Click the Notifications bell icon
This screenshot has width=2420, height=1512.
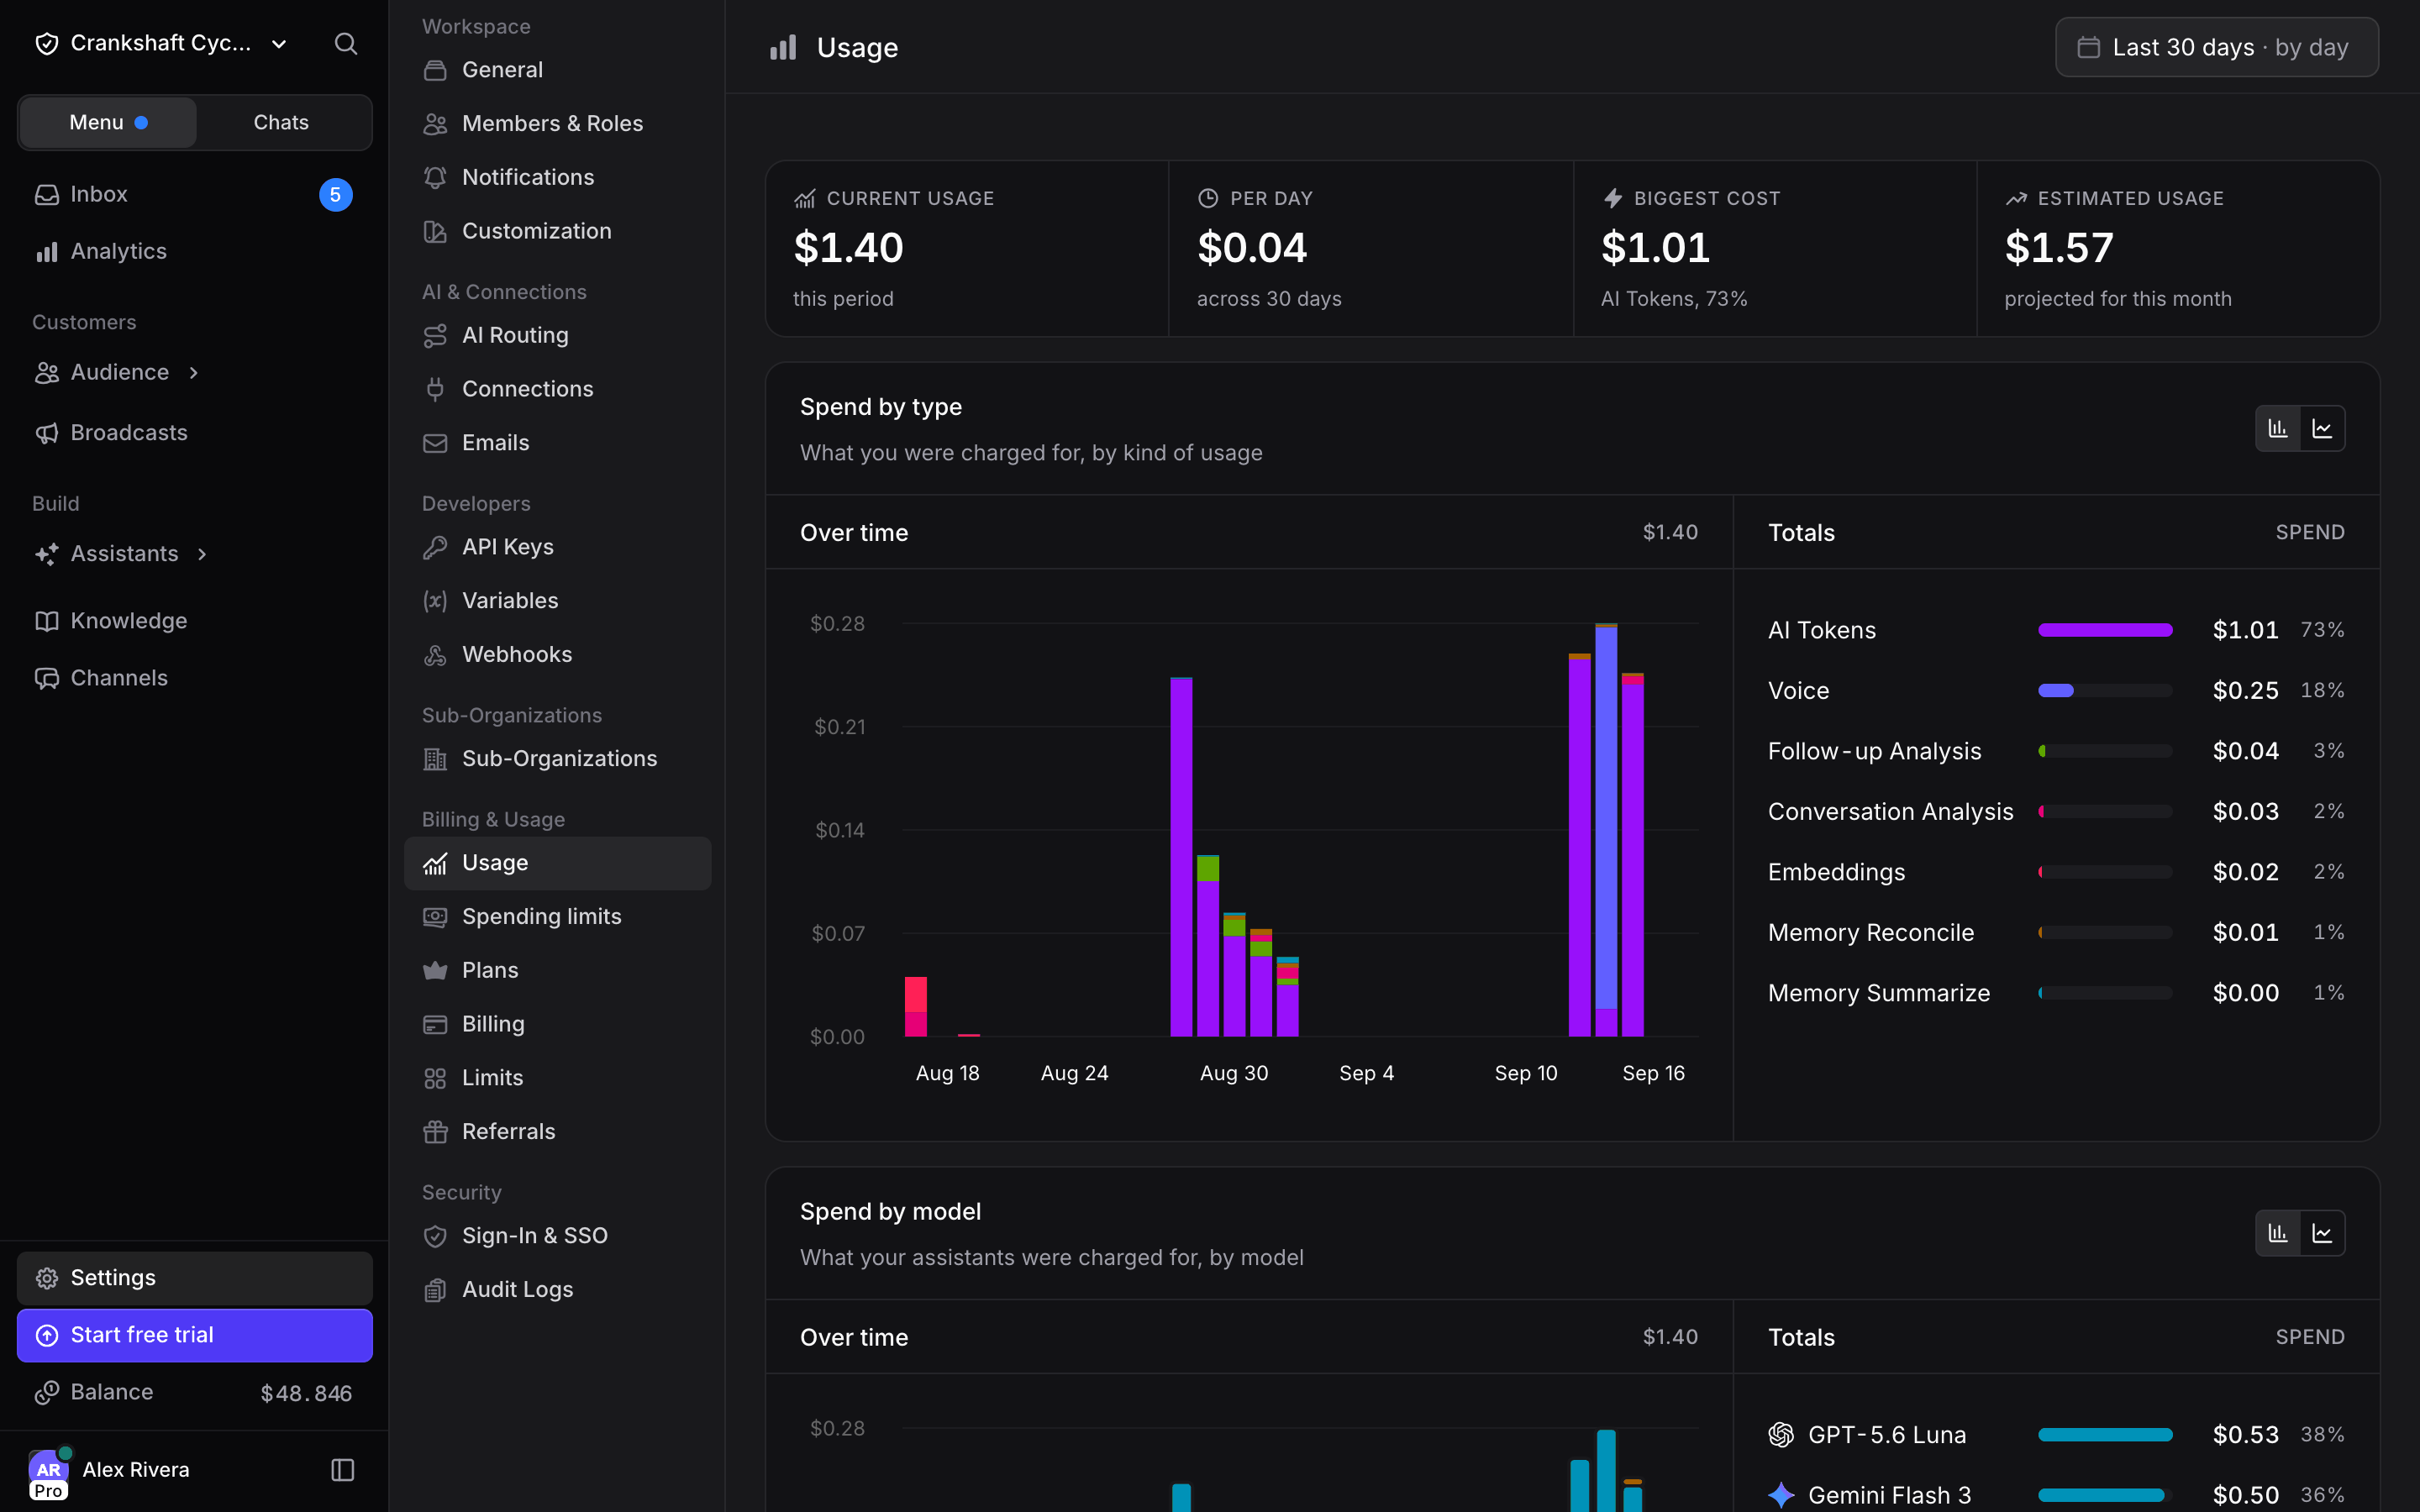(435, 177)
